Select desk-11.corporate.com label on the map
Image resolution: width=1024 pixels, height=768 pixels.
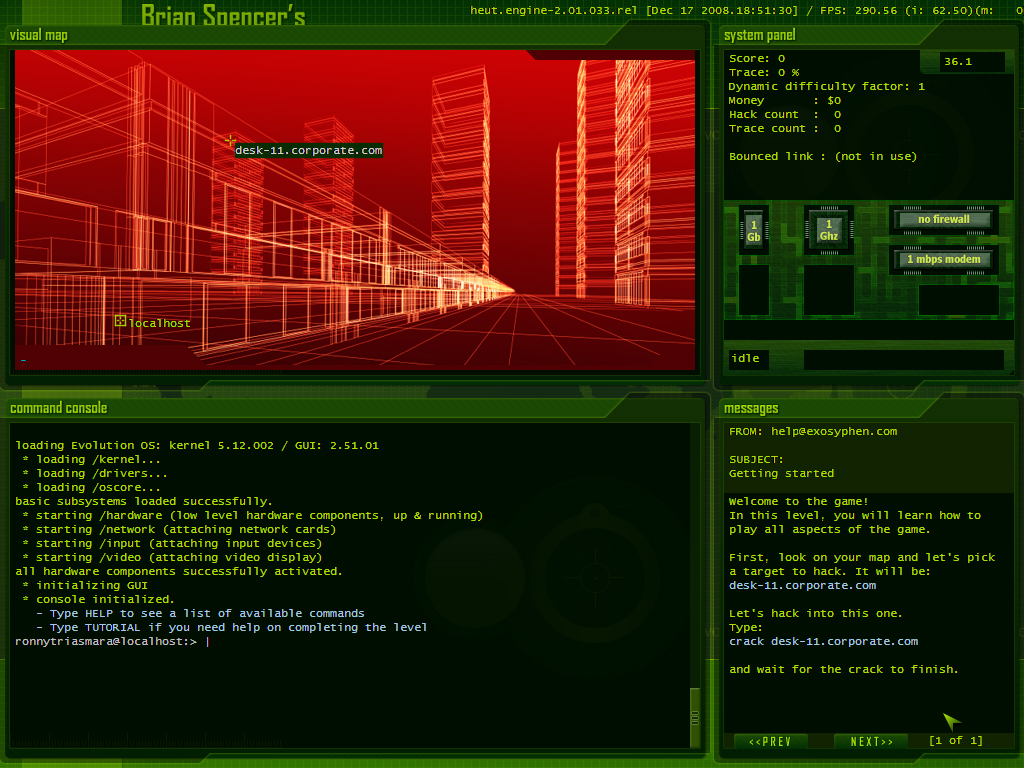[308, 150]
